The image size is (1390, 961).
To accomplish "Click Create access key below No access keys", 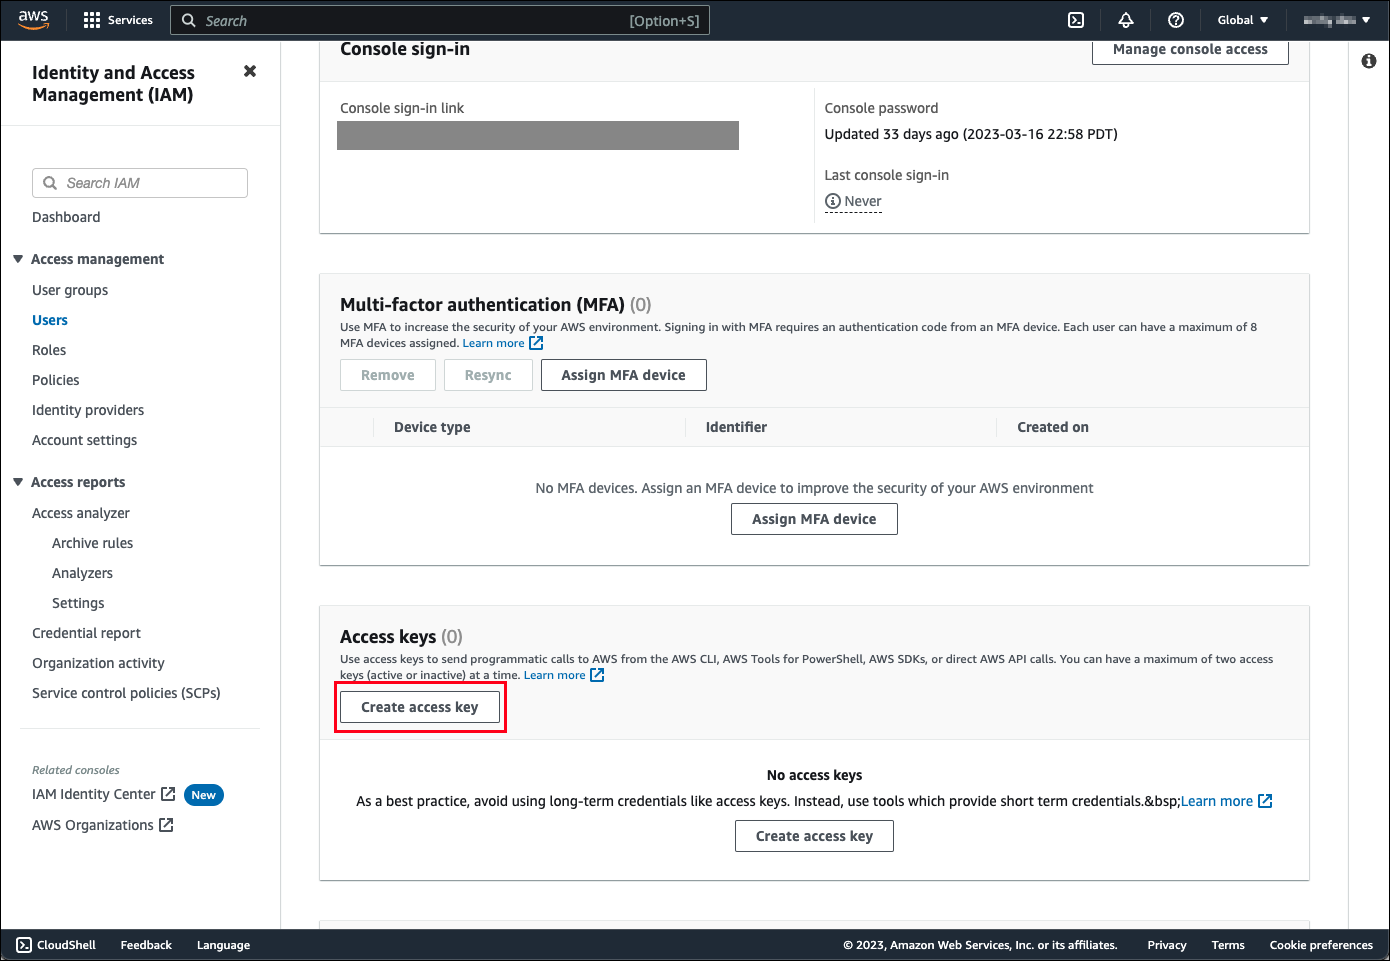I will click(814, 836).
